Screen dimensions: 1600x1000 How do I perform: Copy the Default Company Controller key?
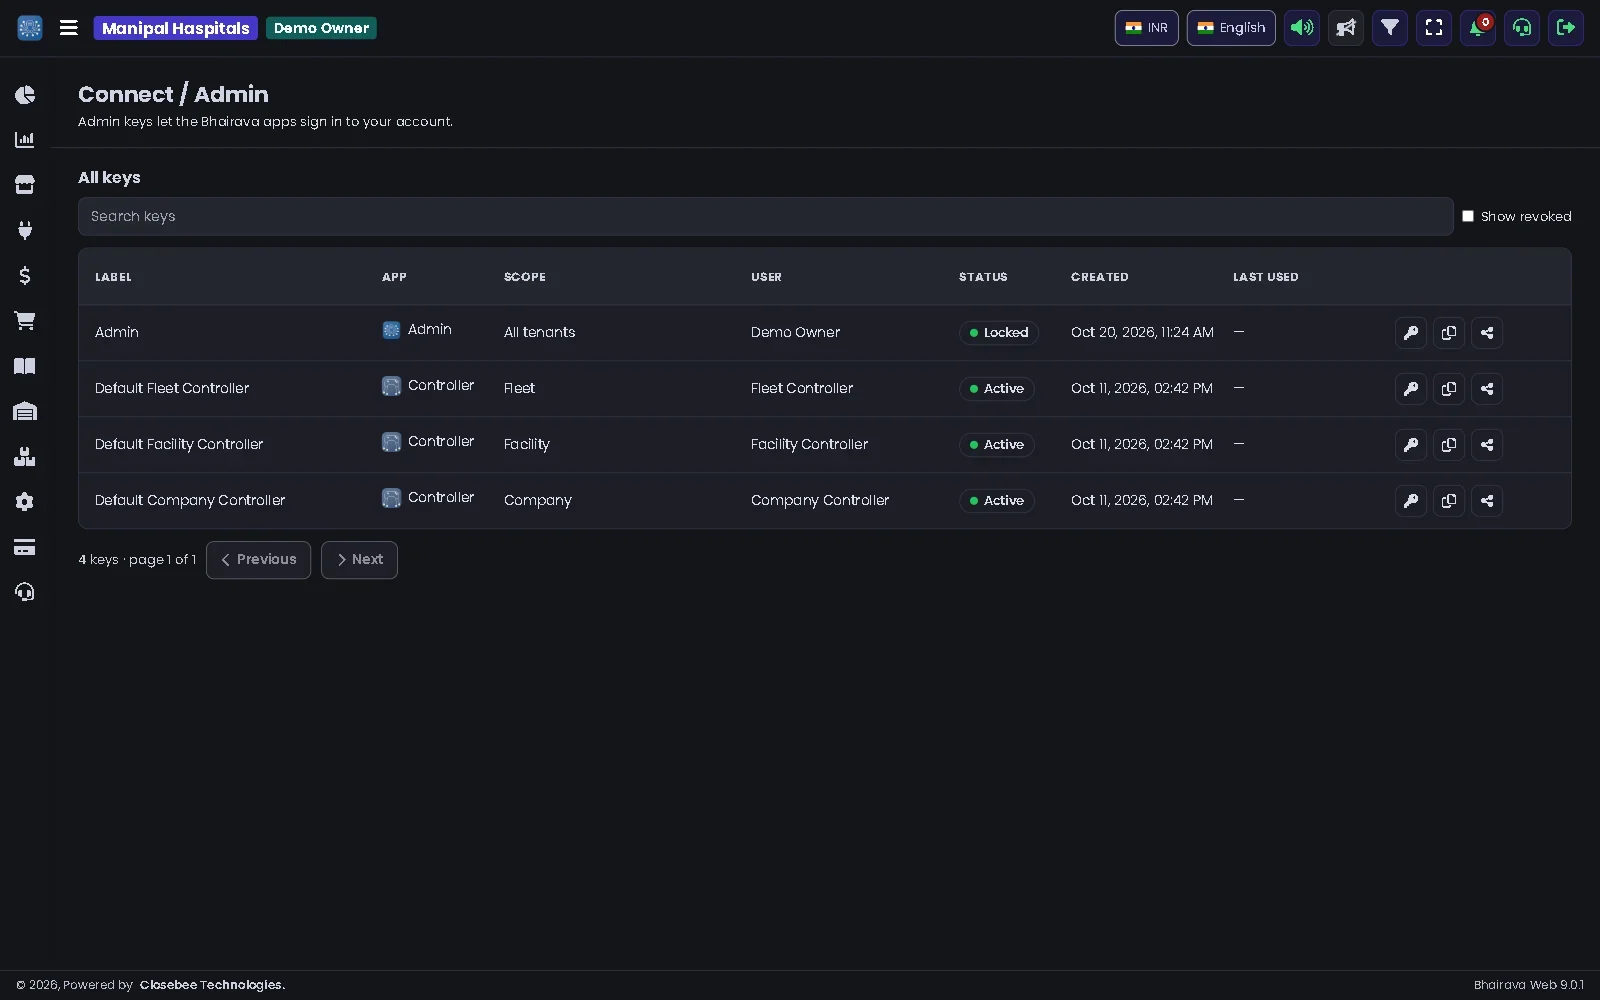click(1449, 501)
